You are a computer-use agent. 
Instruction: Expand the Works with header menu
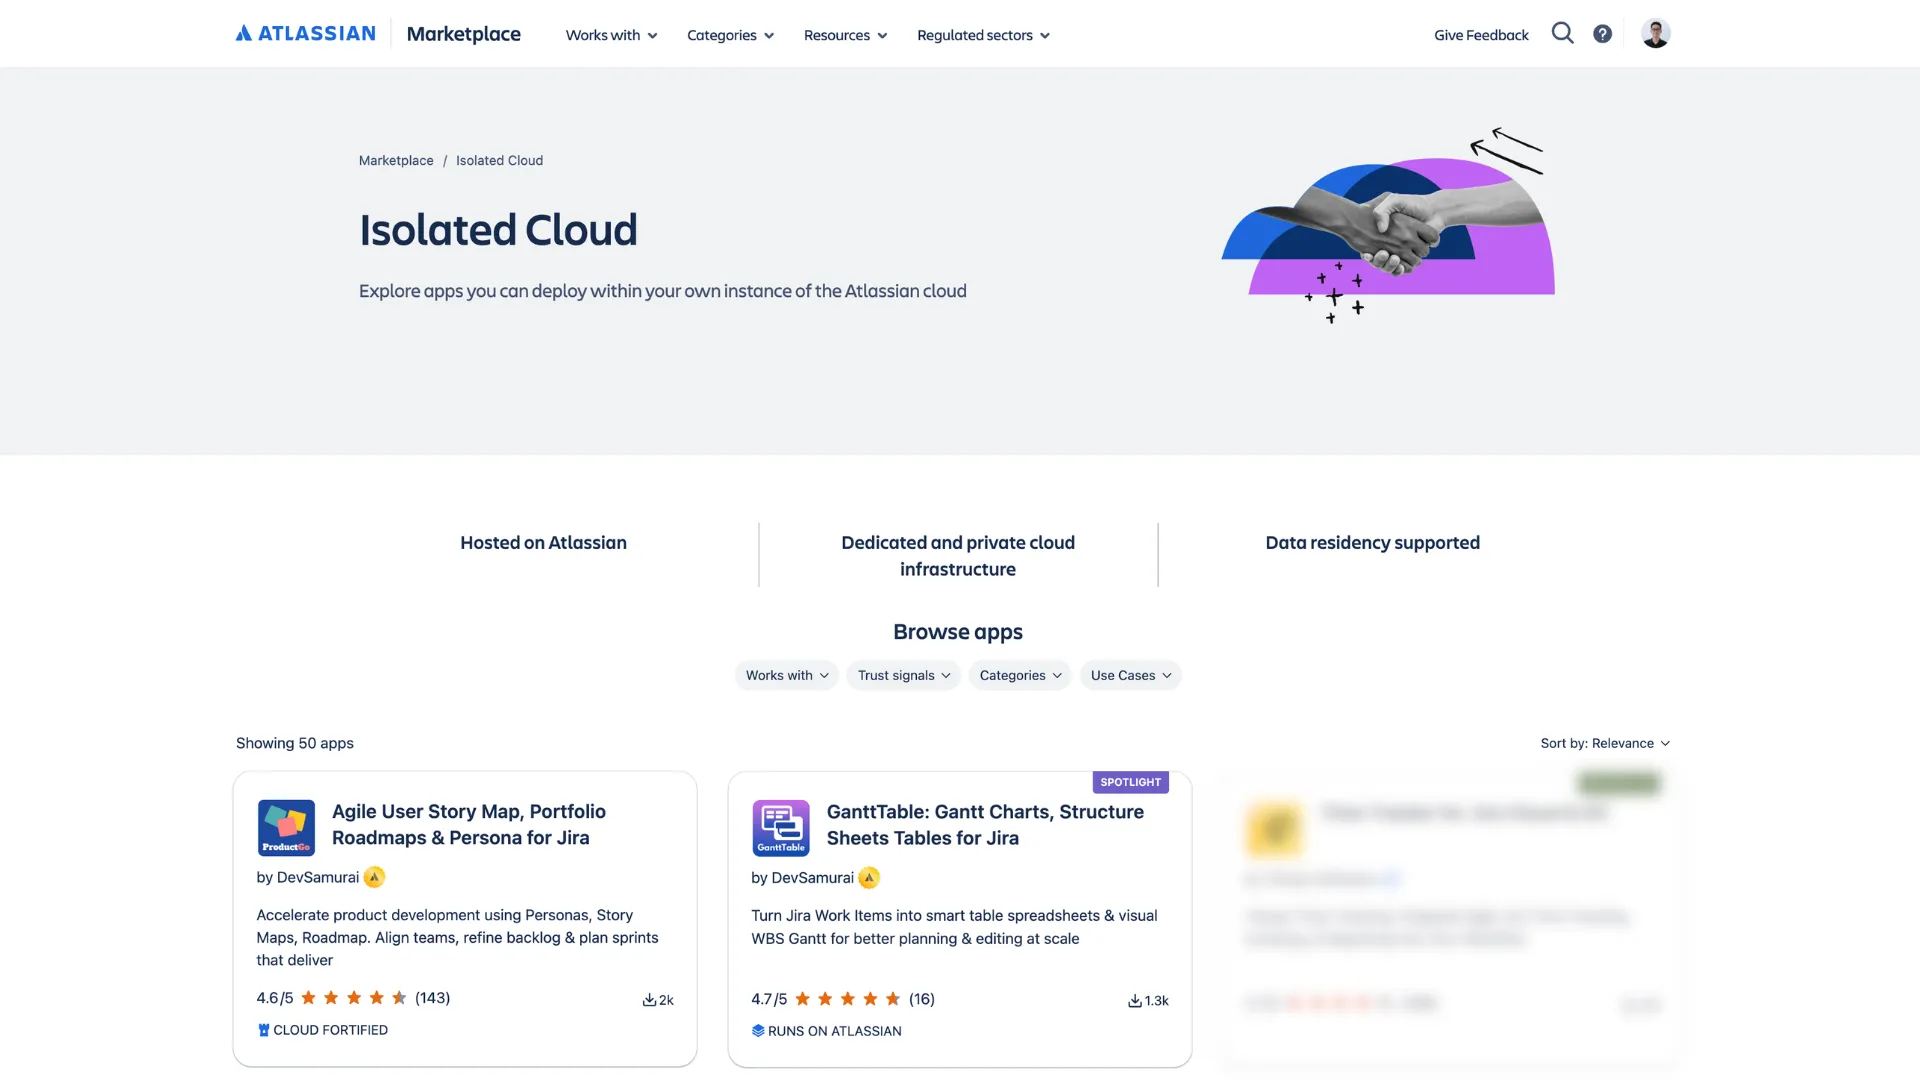pos(611,35)
